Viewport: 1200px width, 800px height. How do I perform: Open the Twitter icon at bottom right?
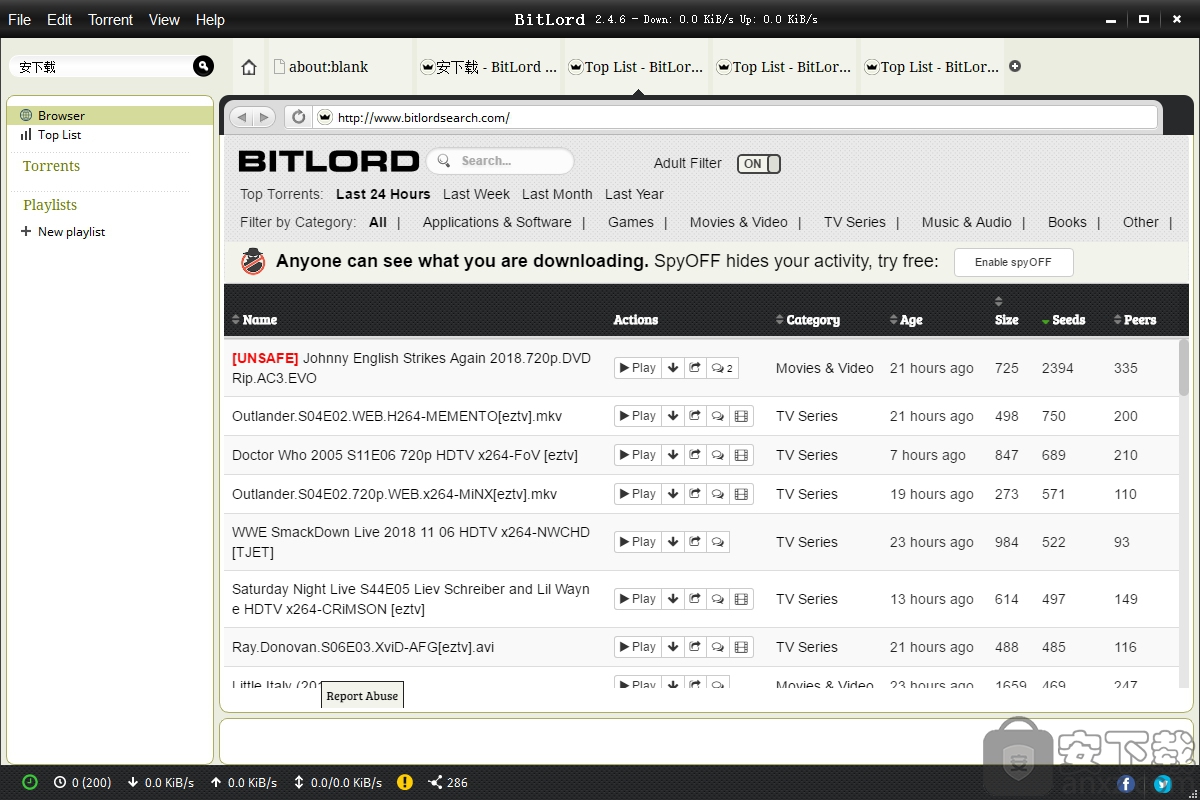tap(1162, 784)
